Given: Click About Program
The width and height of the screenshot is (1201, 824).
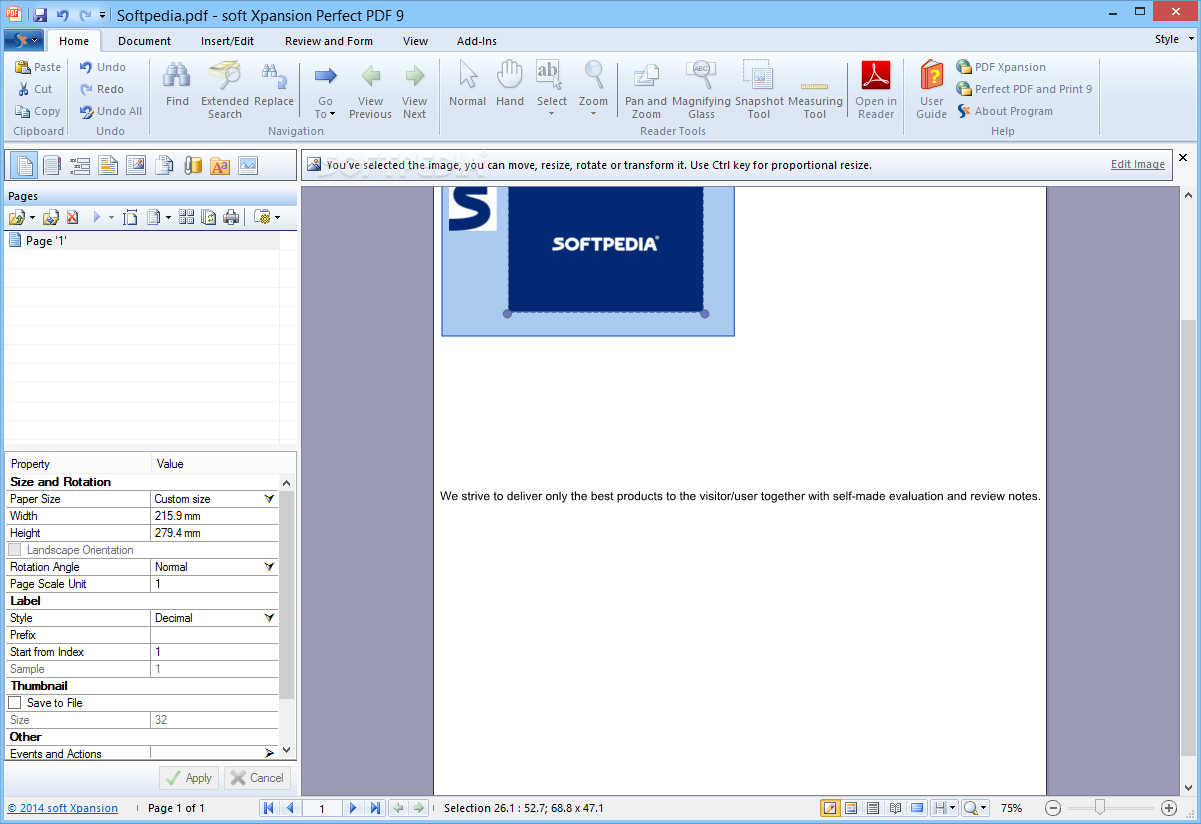Looking at the screenshot, I should (x=1004, y=111).
